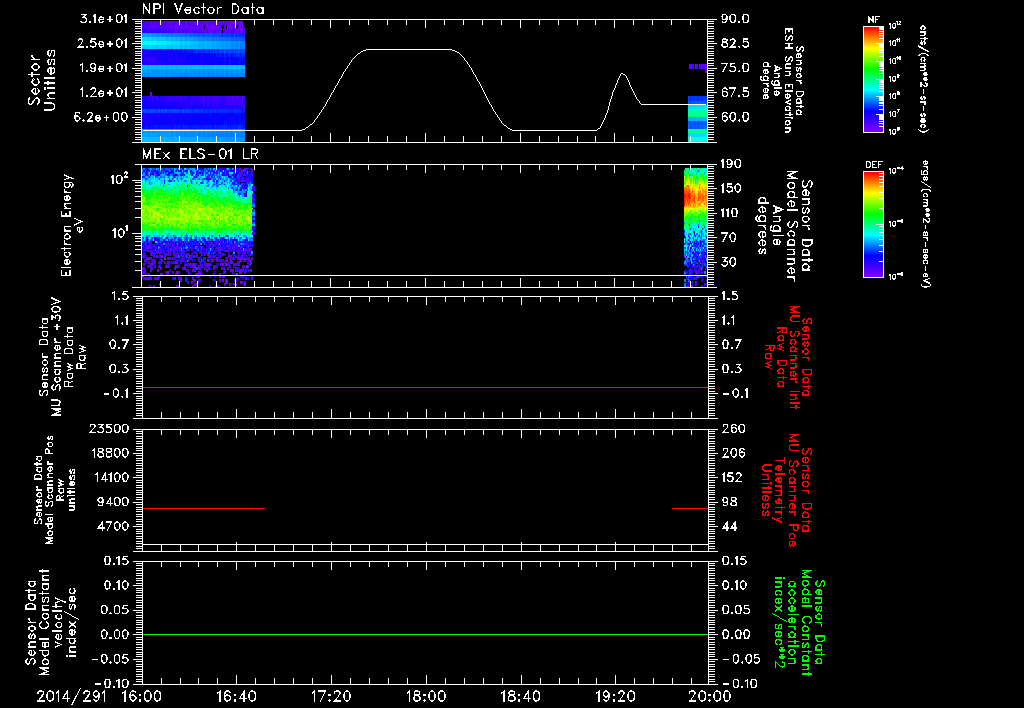Image resolution: width=1024 pixels, height=708 pixels.
Task: Click the narrow ELS spectrogram strip near 20:00
Action: [696, 227]
